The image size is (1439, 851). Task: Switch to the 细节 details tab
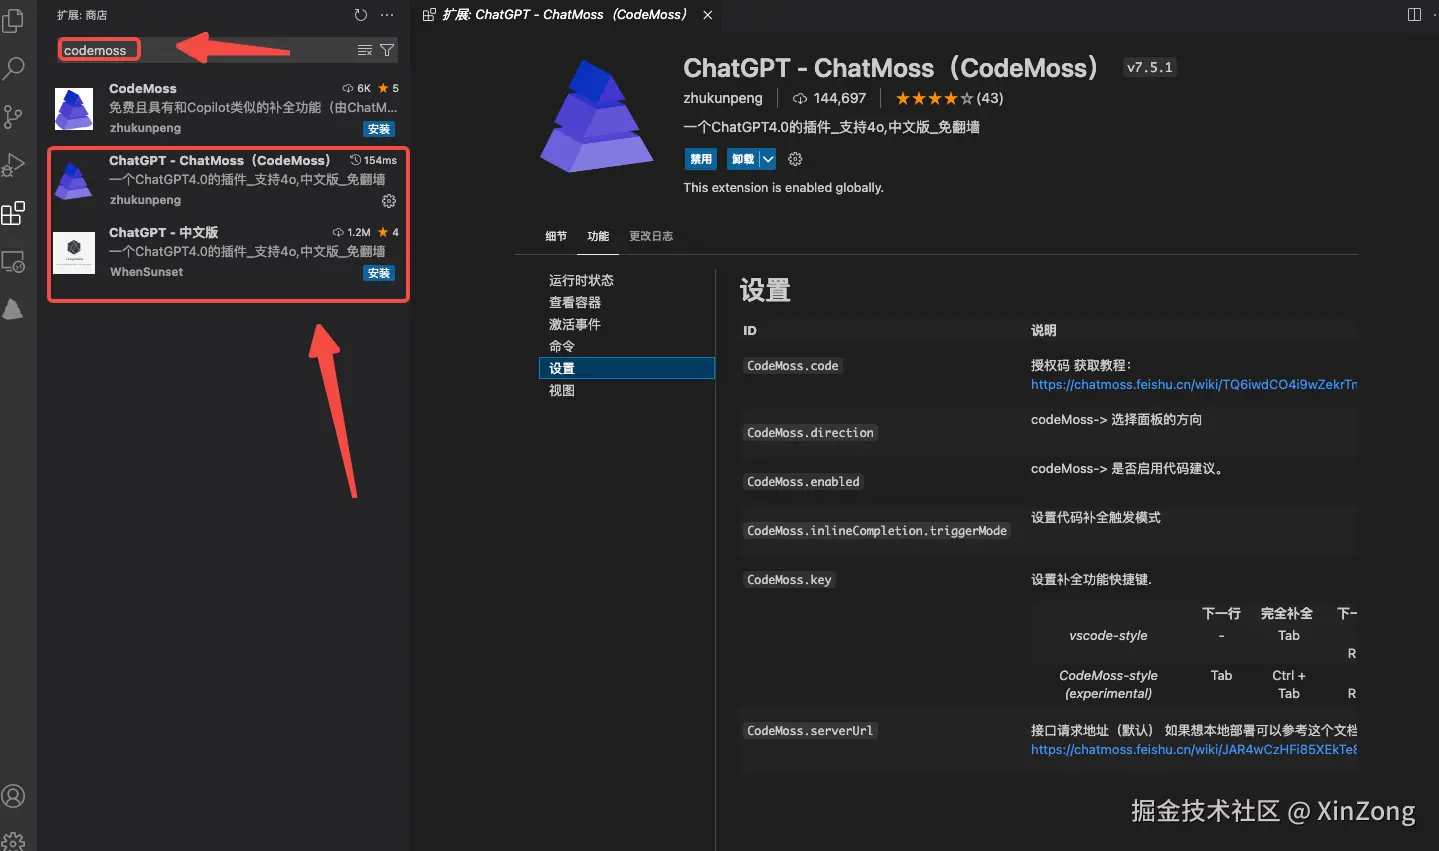pos(556,236)
